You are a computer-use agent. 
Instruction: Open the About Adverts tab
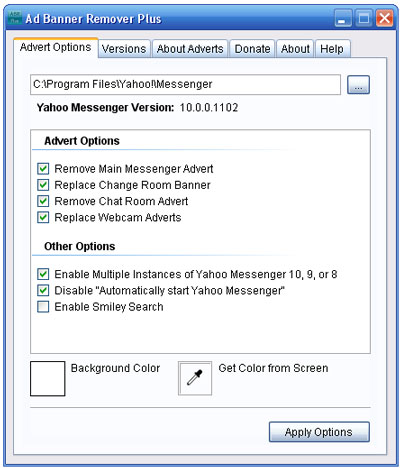coord(190,49)
